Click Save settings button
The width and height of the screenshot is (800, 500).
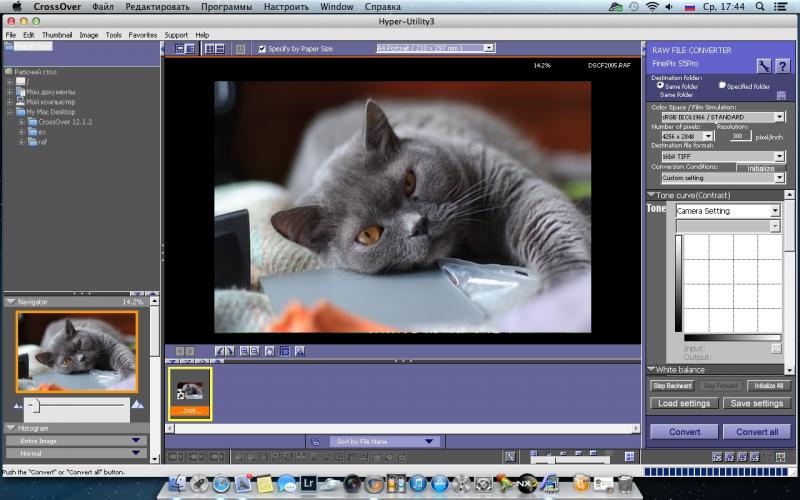click(x=757, y=403)
